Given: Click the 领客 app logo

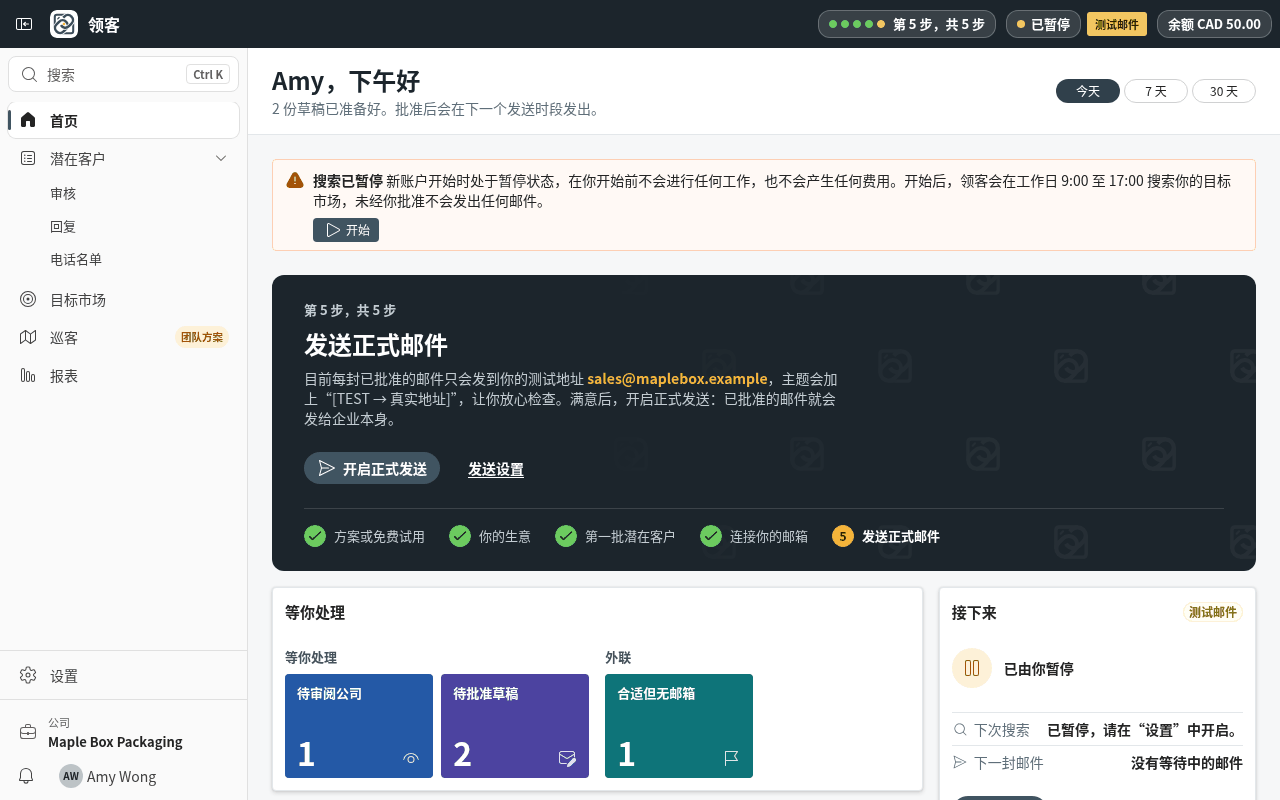Looking at the screenshot, I should point(64,24).
